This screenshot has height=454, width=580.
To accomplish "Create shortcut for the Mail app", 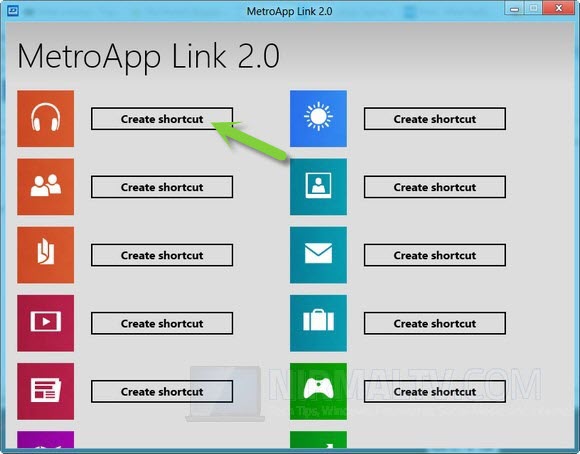I will (435, 255).
